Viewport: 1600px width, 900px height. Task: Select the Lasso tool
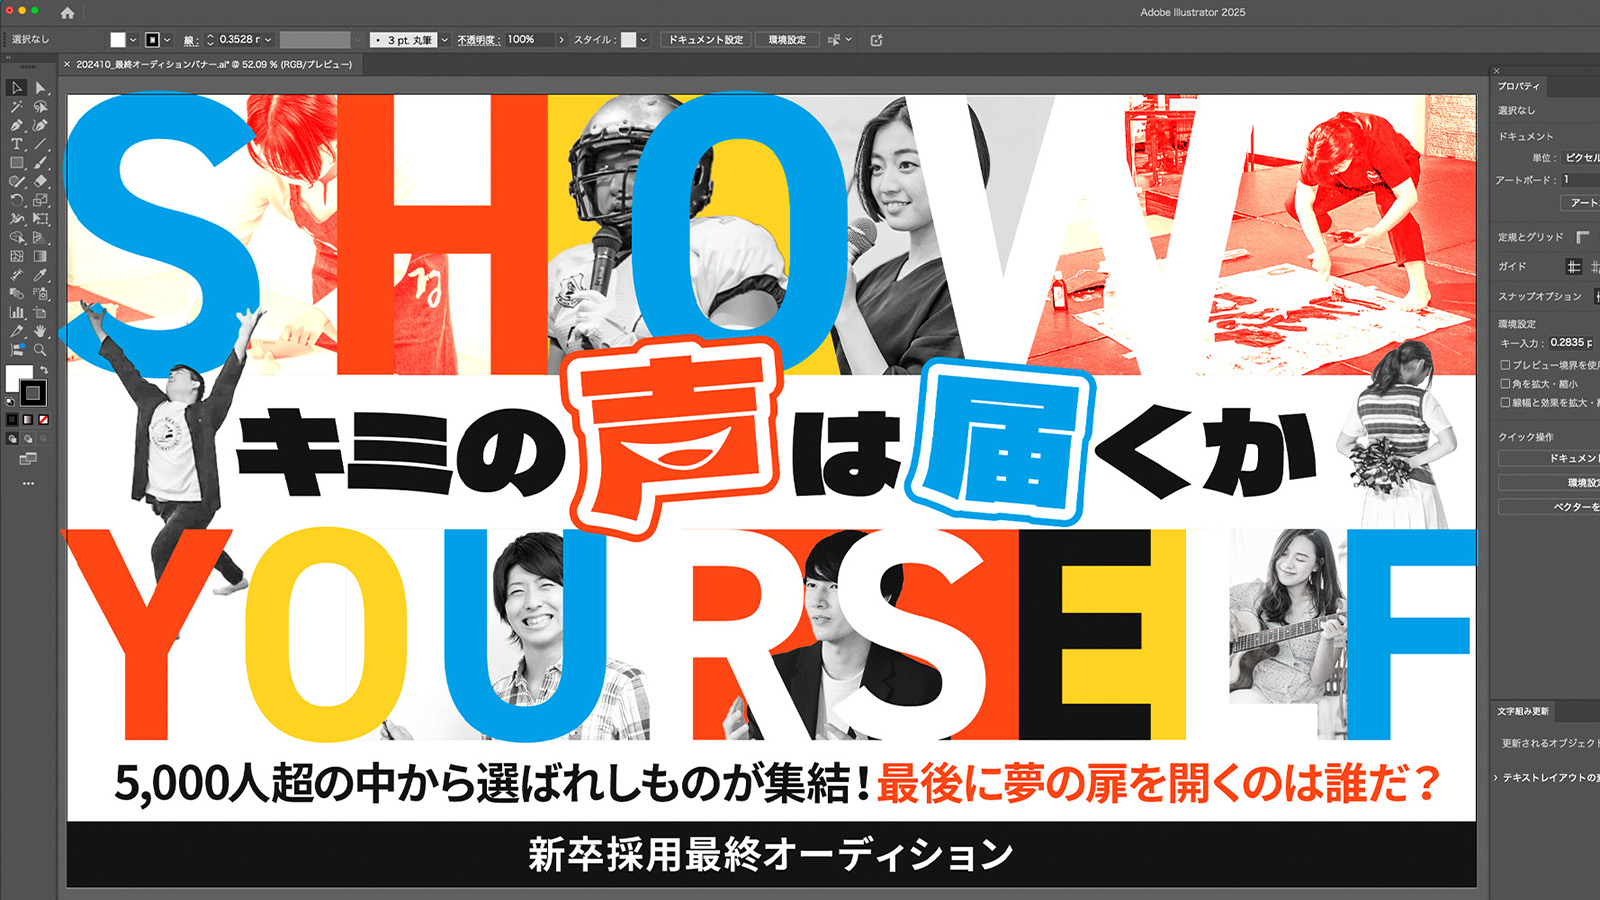tap(41, 106)
